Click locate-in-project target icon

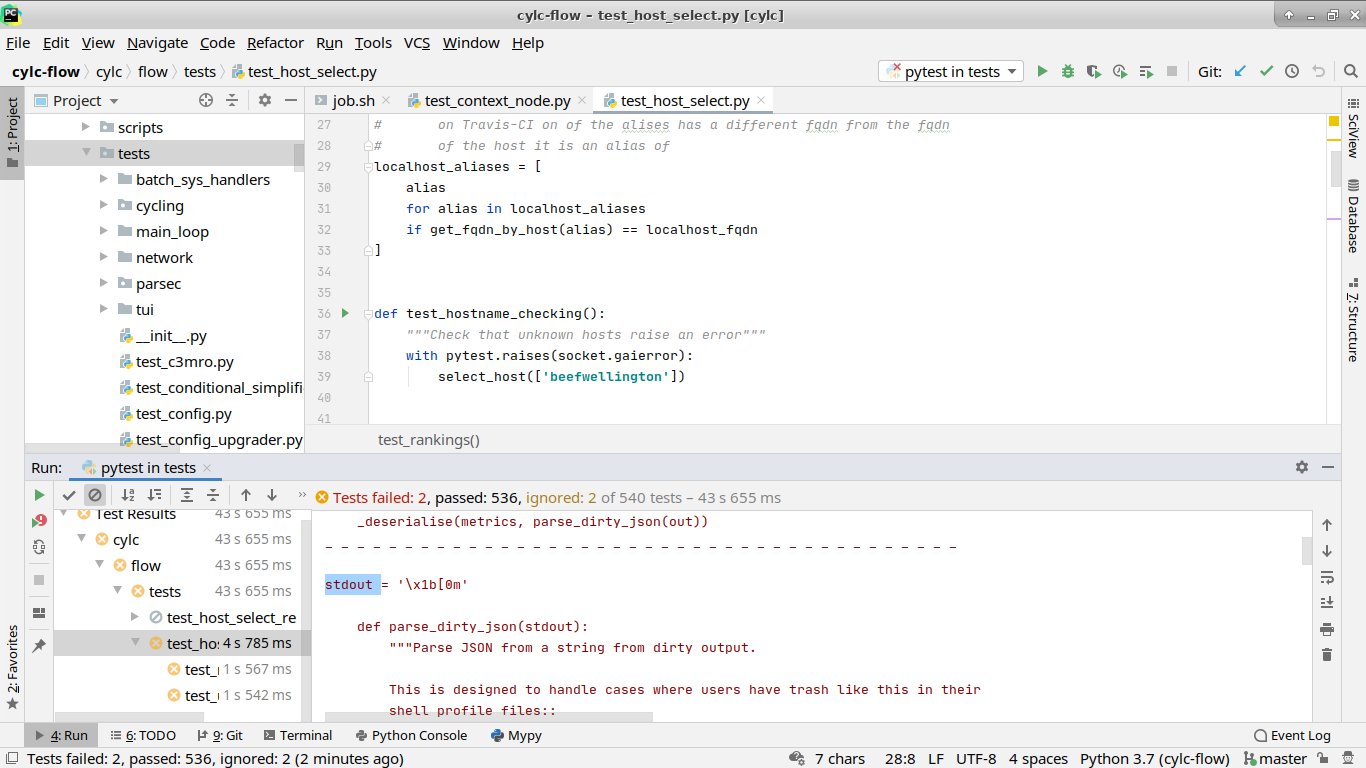click(x=206, y=100)
